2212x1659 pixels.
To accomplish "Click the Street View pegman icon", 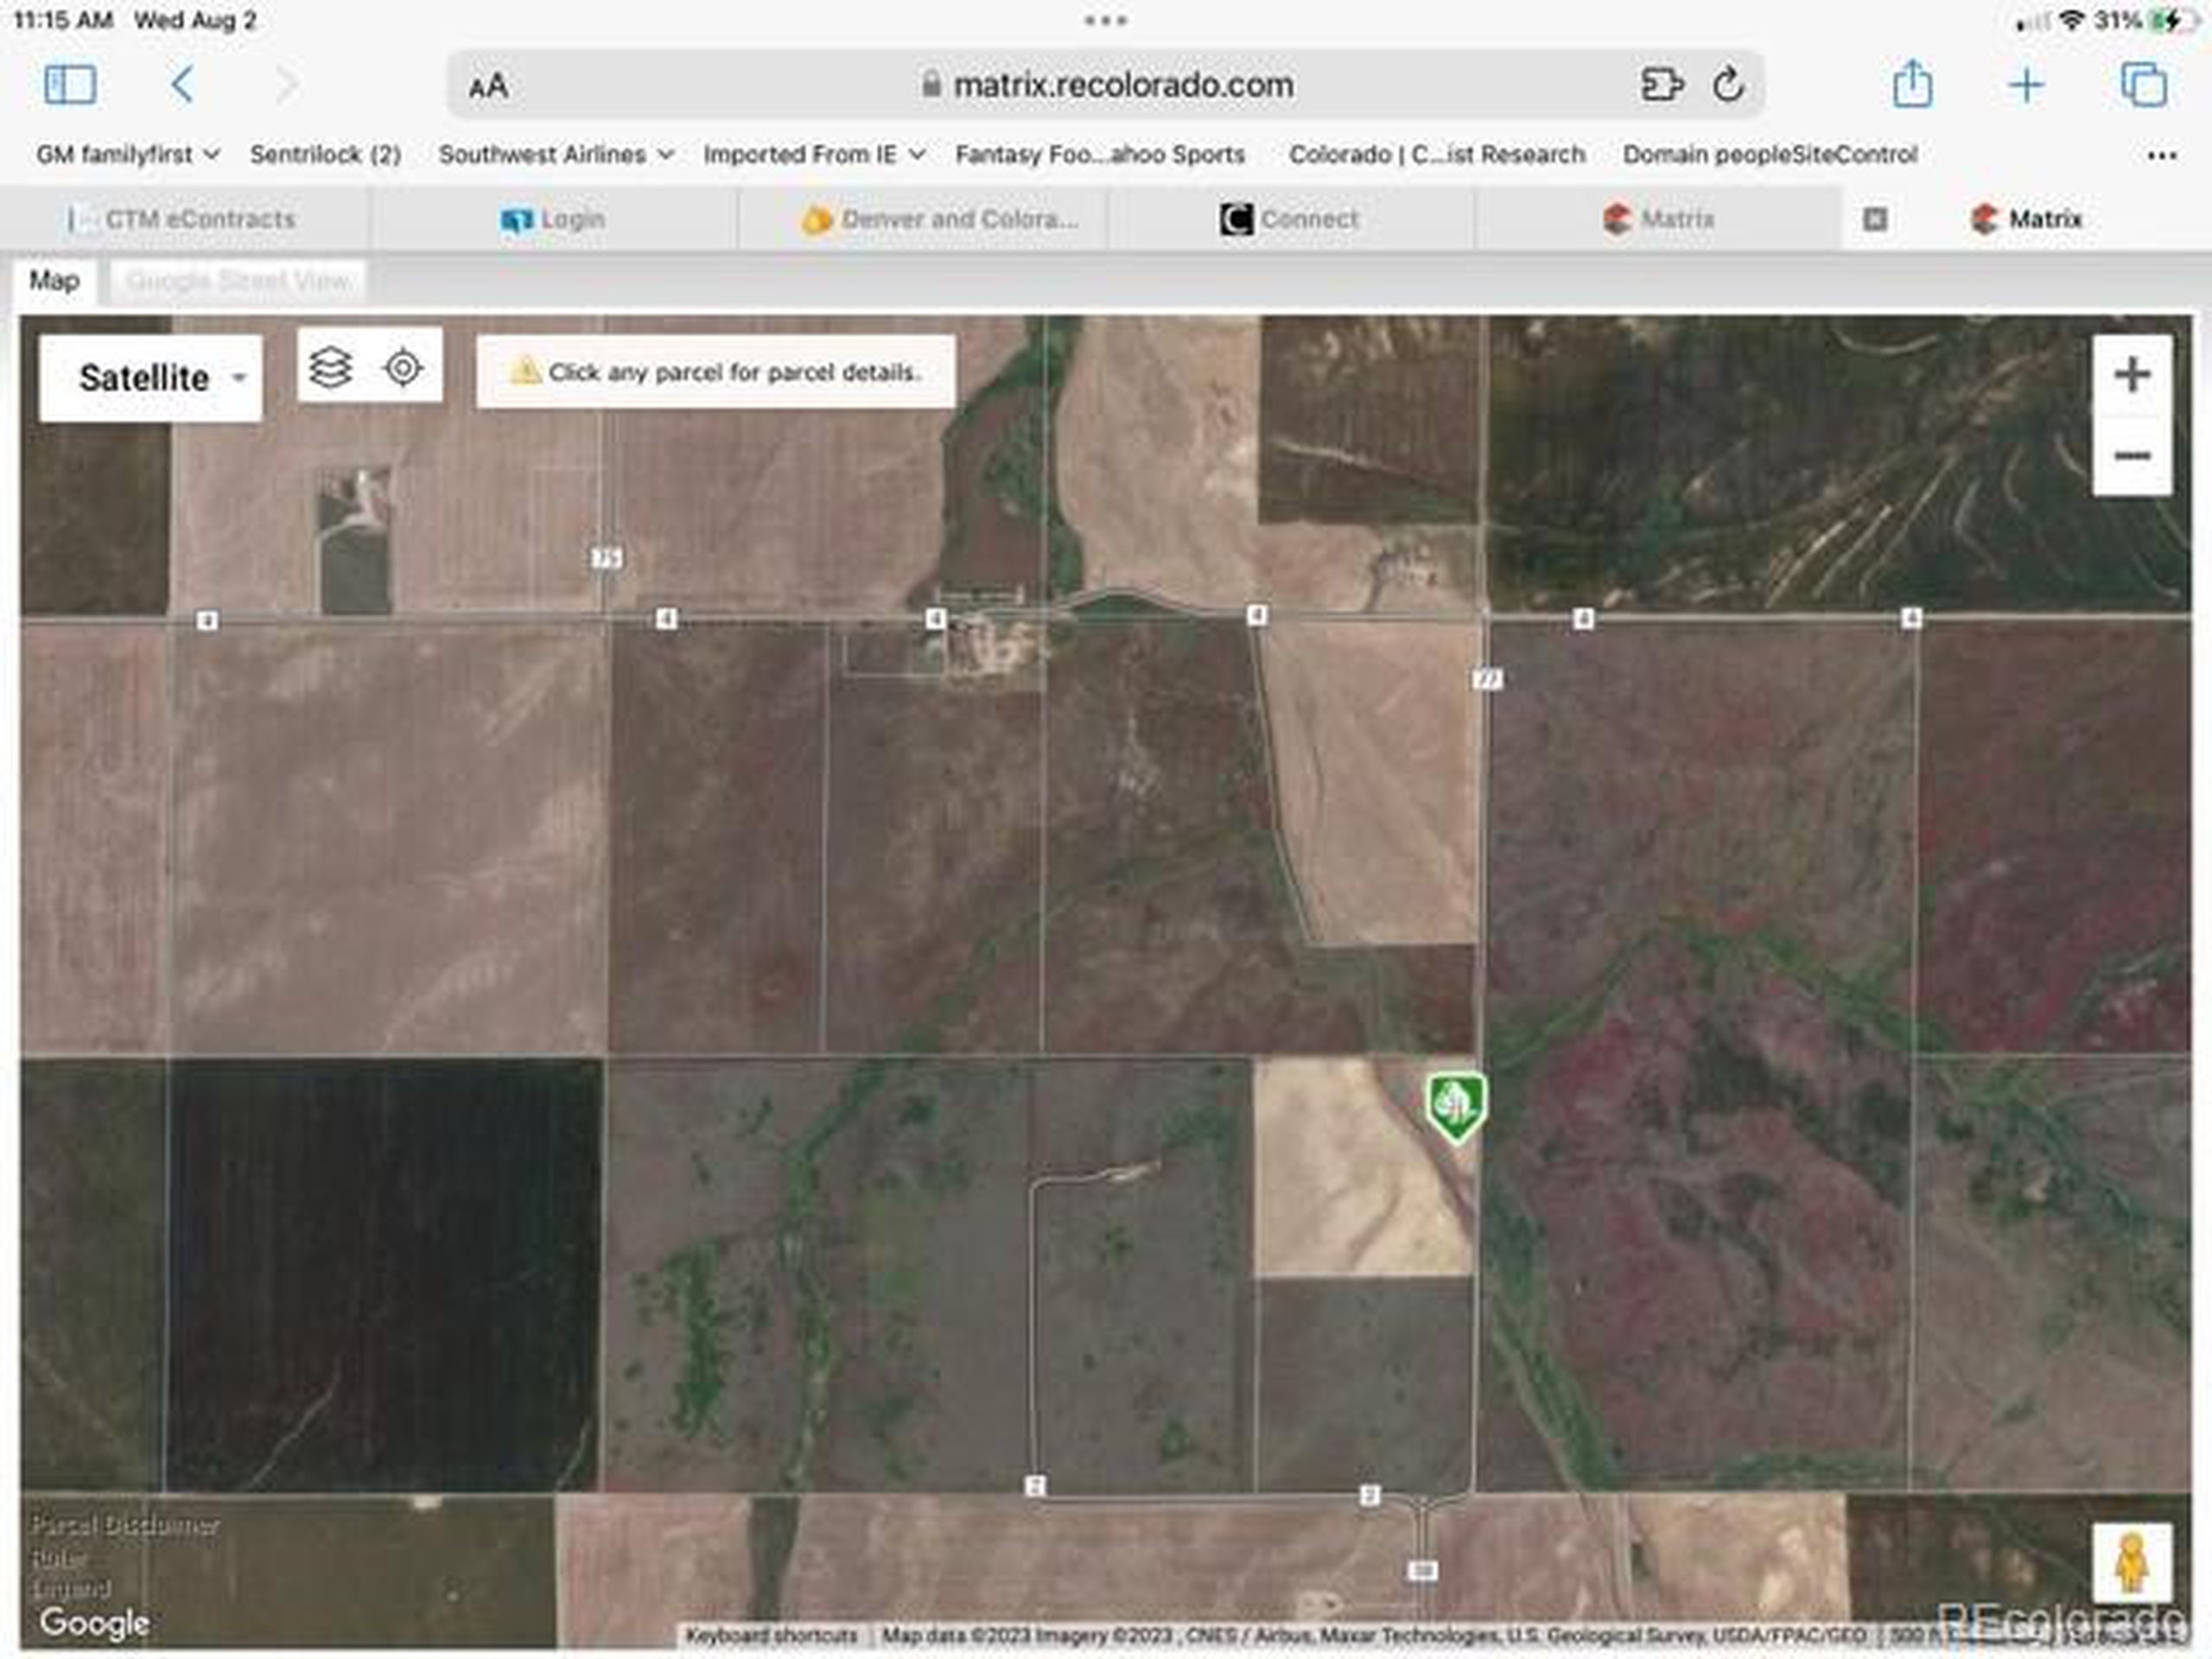I will 2131,1562.
